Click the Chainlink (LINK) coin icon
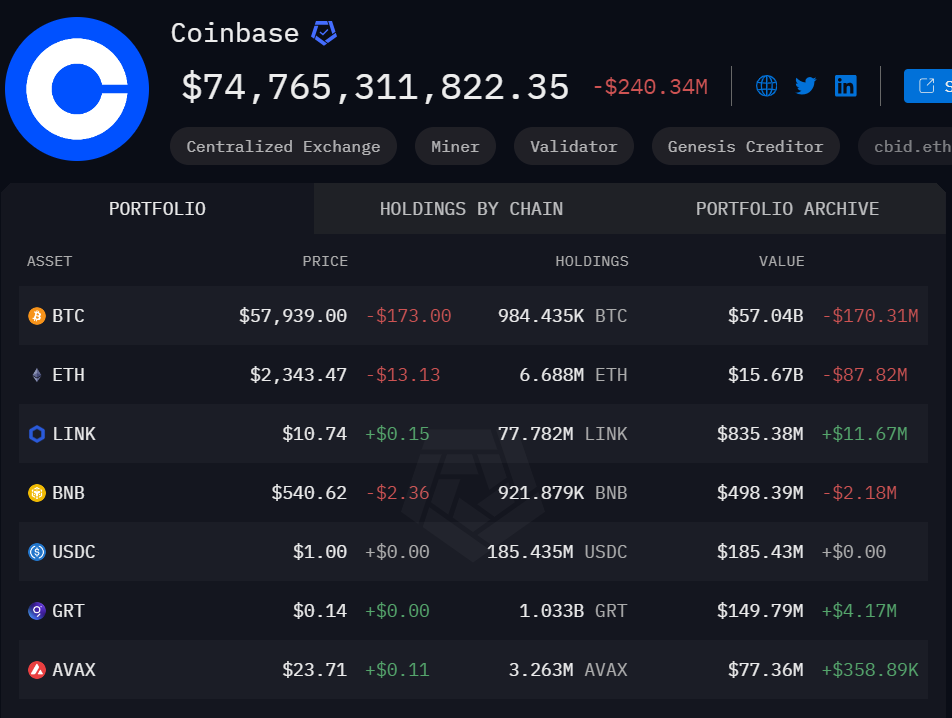Viewport: 952px width, 718px height. 35,433
